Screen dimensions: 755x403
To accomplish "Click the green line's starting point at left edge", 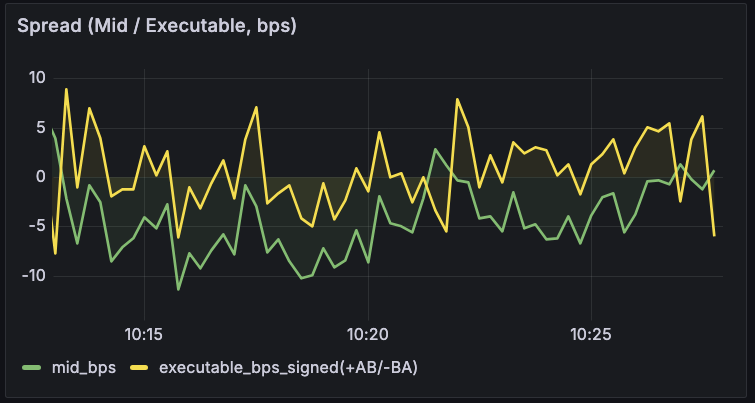I will click(x=53, y=129).
